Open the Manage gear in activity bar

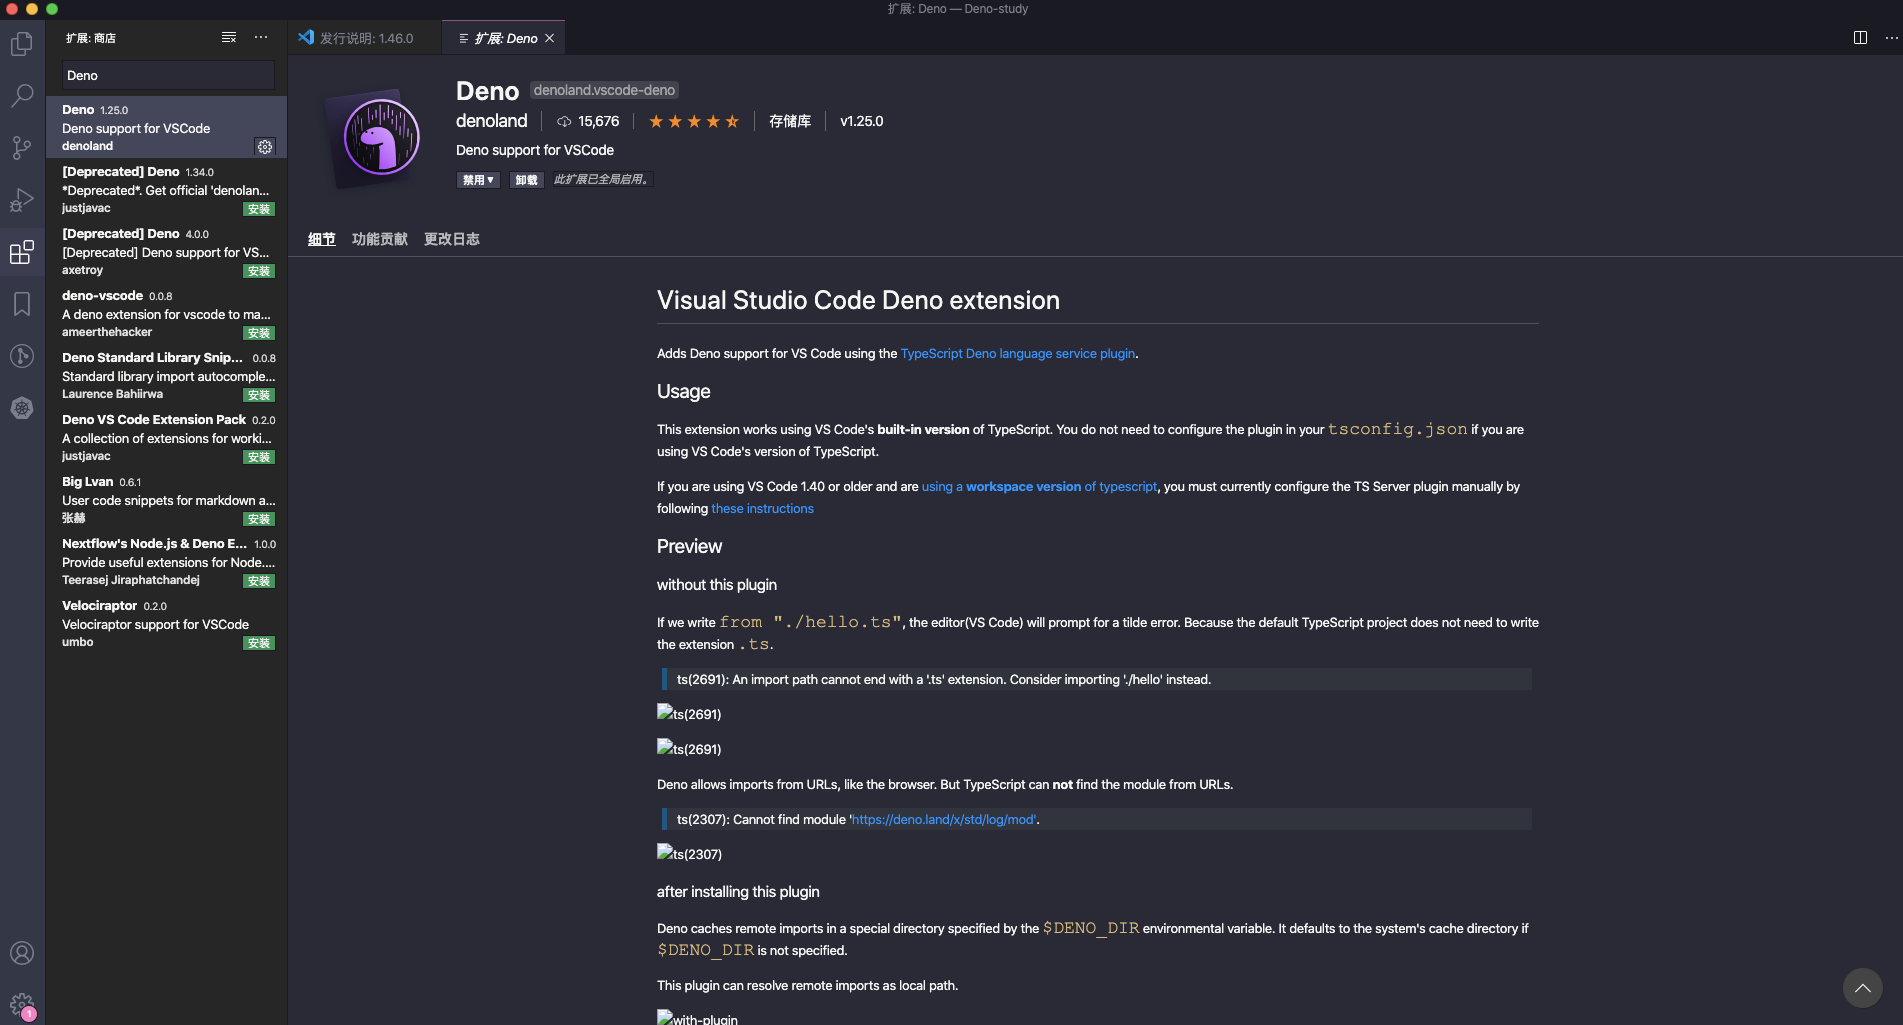coord(22,1004)
